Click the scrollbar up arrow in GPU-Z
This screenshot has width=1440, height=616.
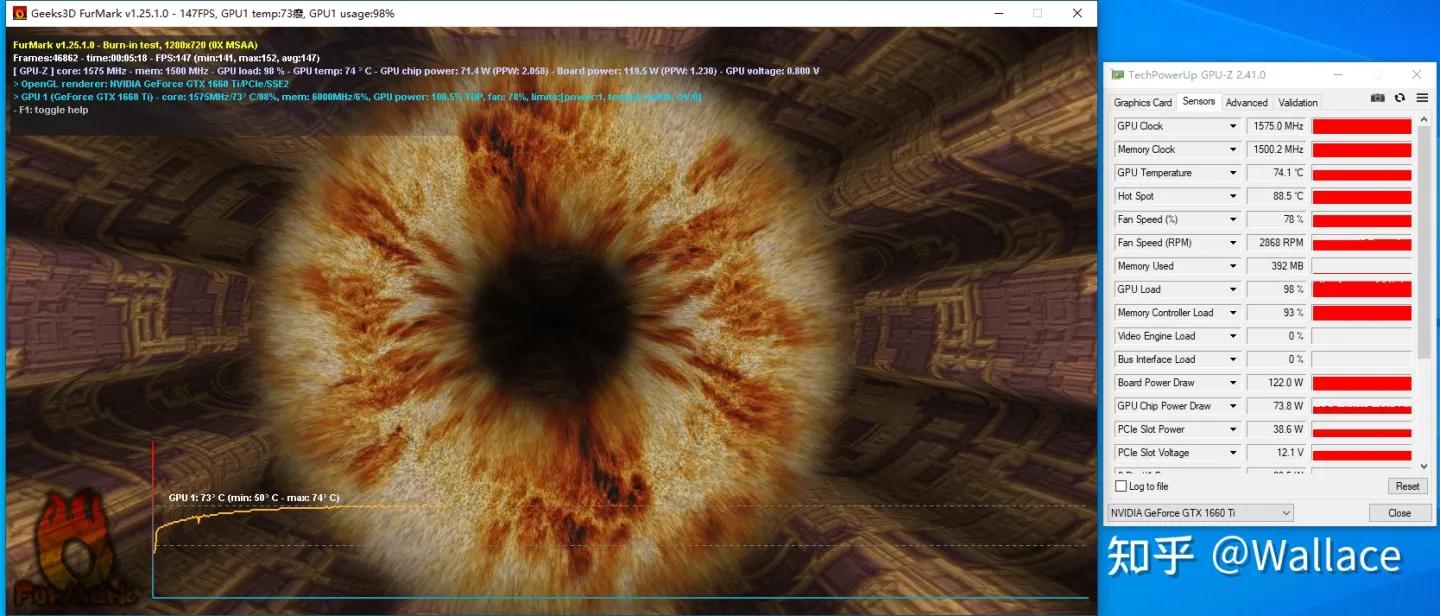[1425, 121]
